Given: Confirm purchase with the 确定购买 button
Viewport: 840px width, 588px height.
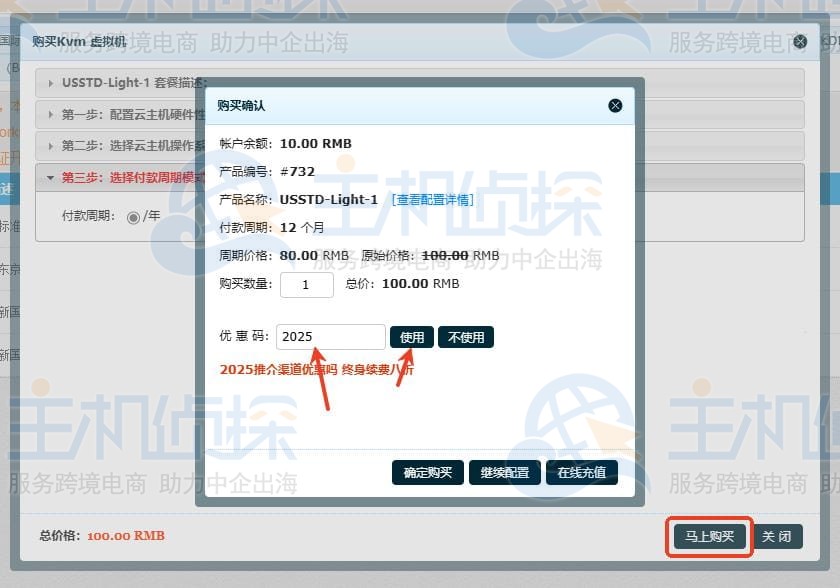Looking at the screenshot, I should pyautogui.click(x=427, y=473).
